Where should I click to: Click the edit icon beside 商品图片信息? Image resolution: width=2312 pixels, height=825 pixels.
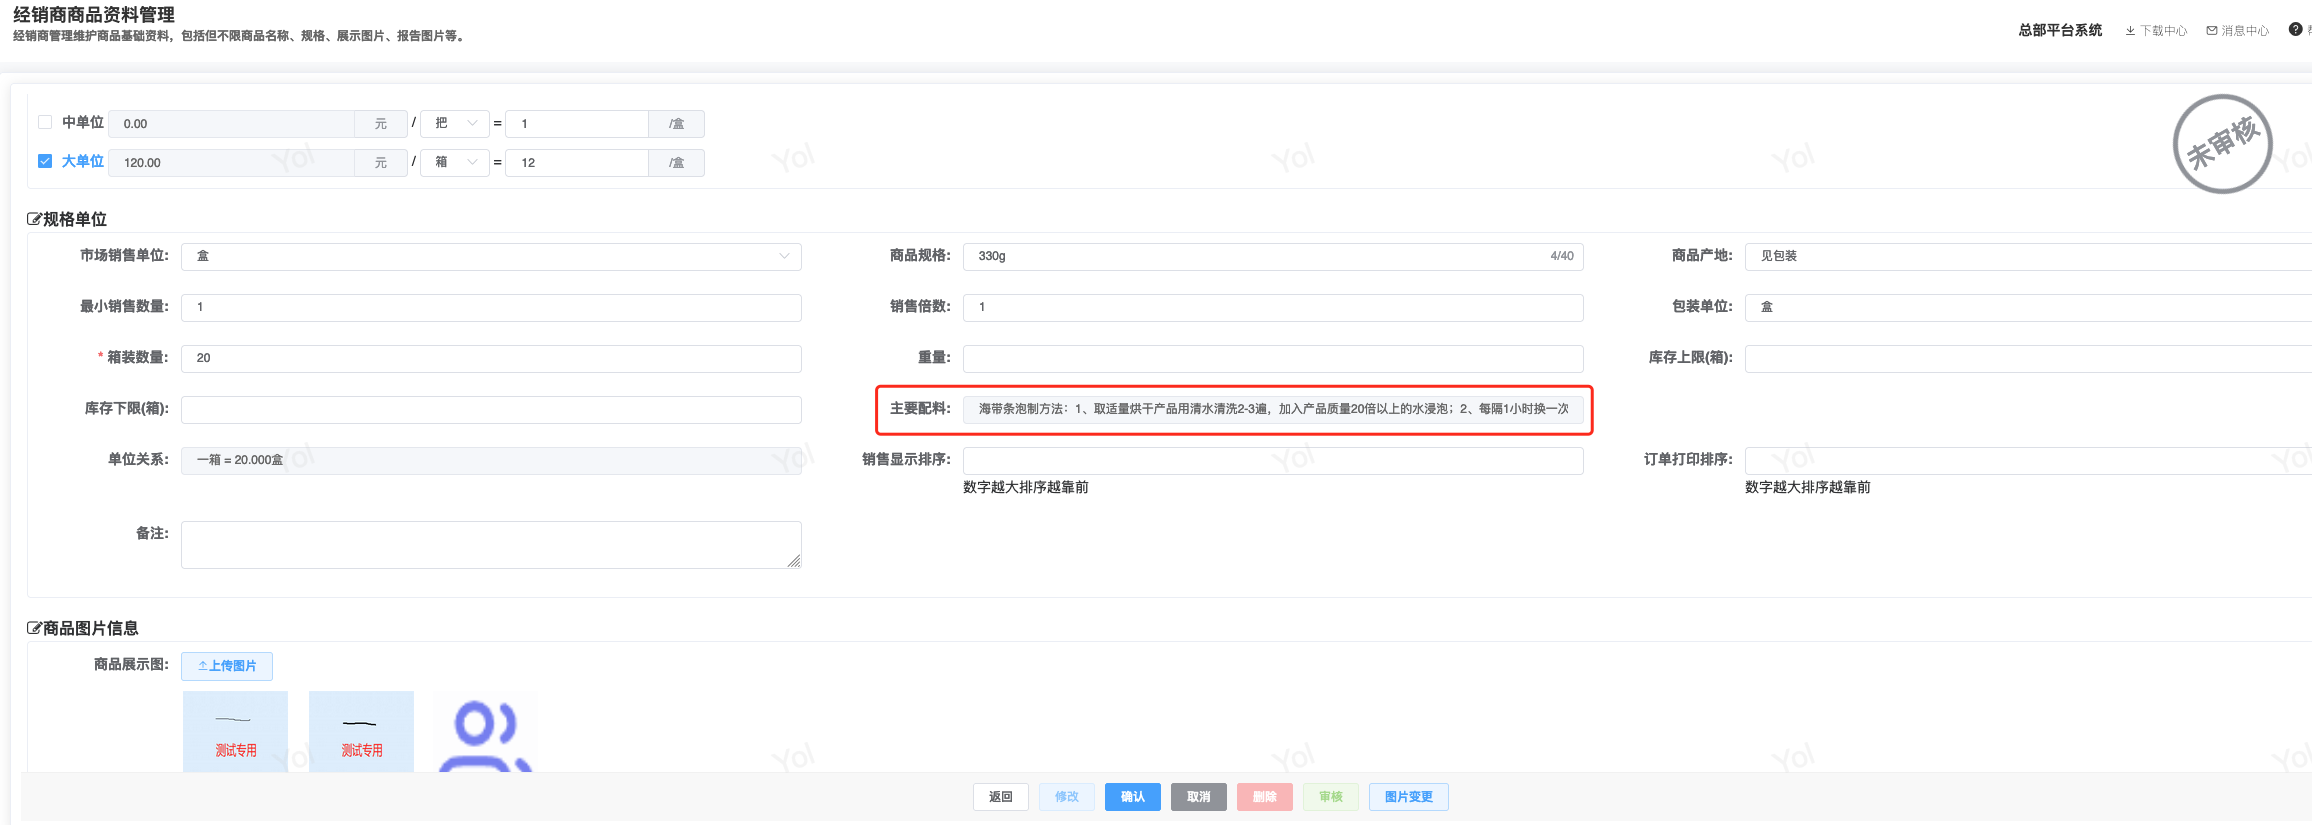point(34,628)
